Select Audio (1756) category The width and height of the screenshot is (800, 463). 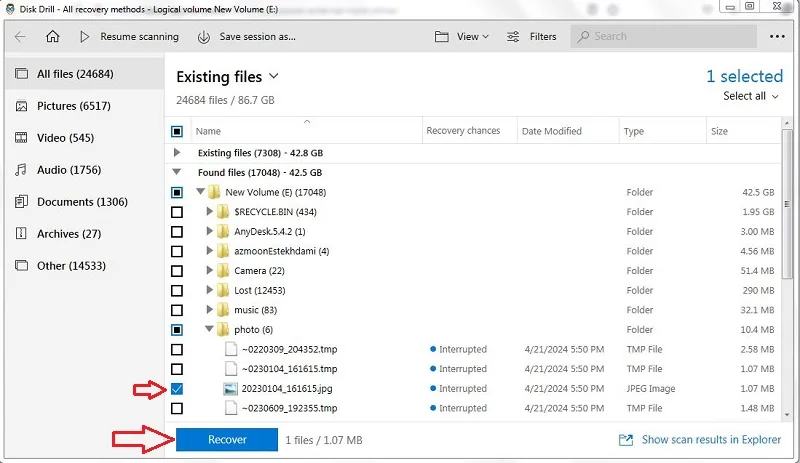tap(84, 170)
